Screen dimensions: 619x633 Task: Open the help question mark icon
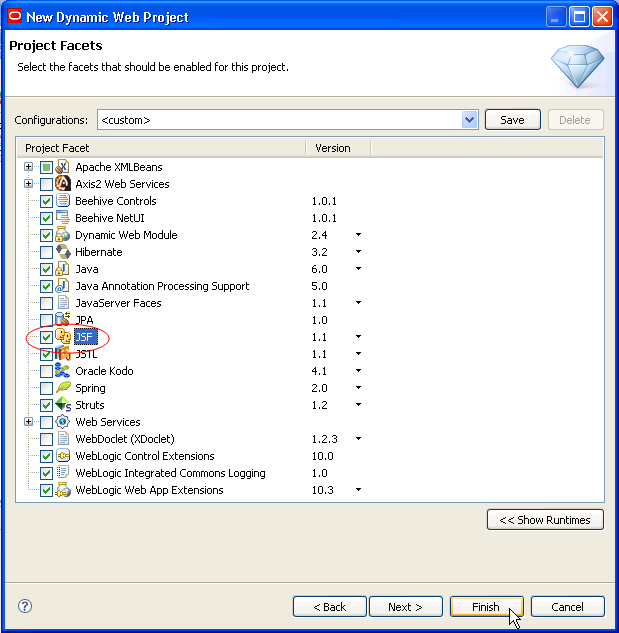[25, 606]
